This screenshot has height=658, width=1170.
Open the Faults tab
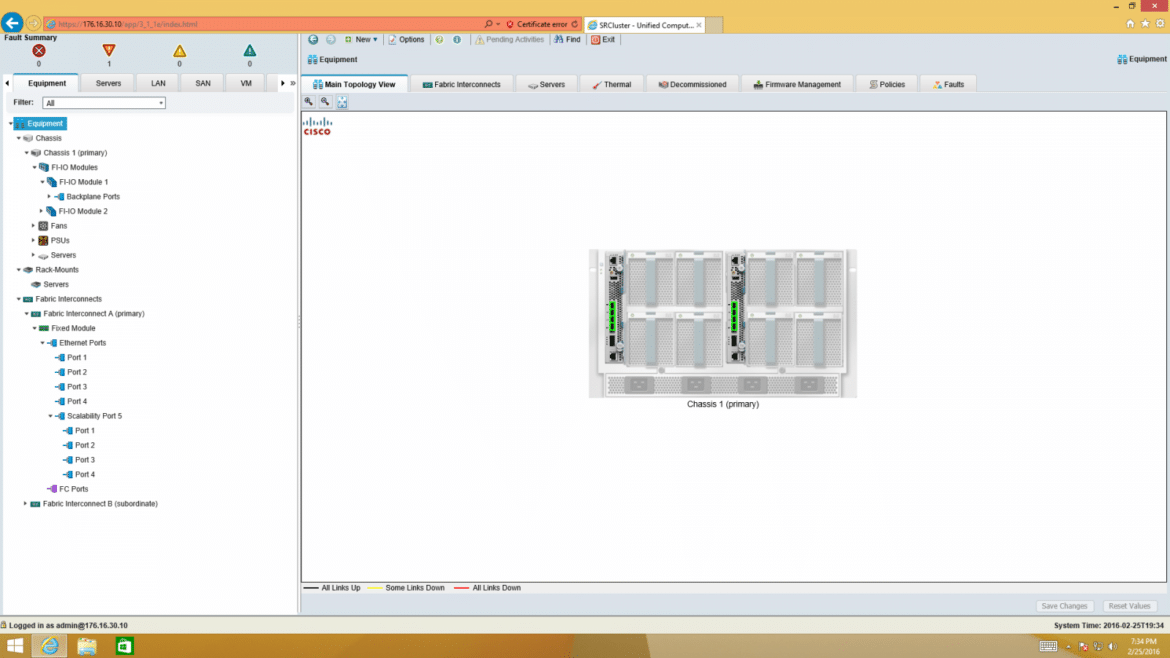coord(948,84)
